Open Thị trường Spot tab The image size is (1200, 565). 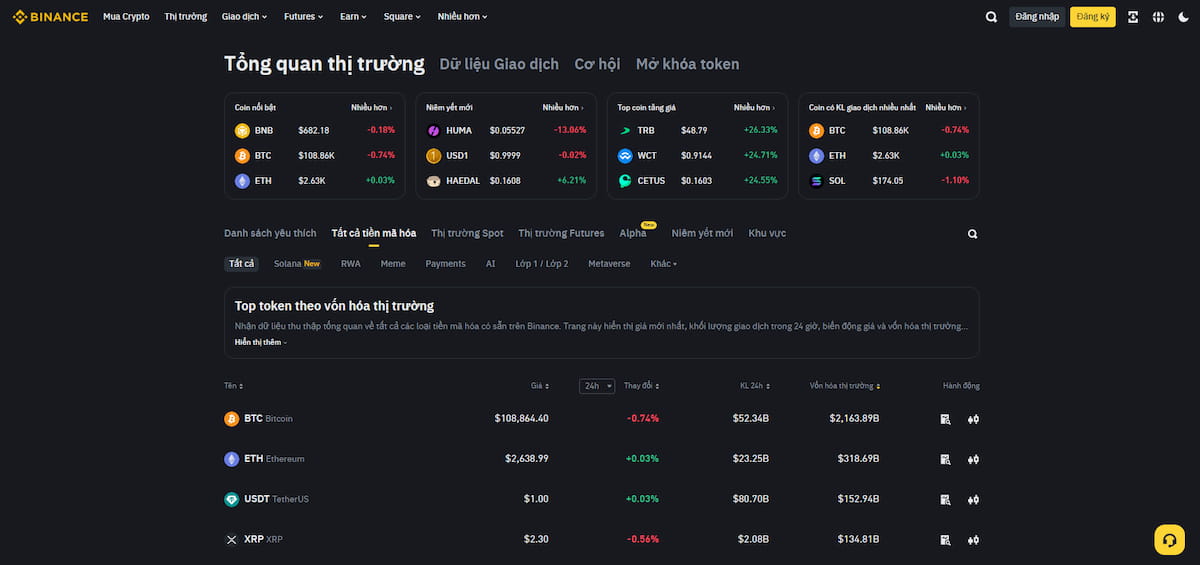click(467, 233)
